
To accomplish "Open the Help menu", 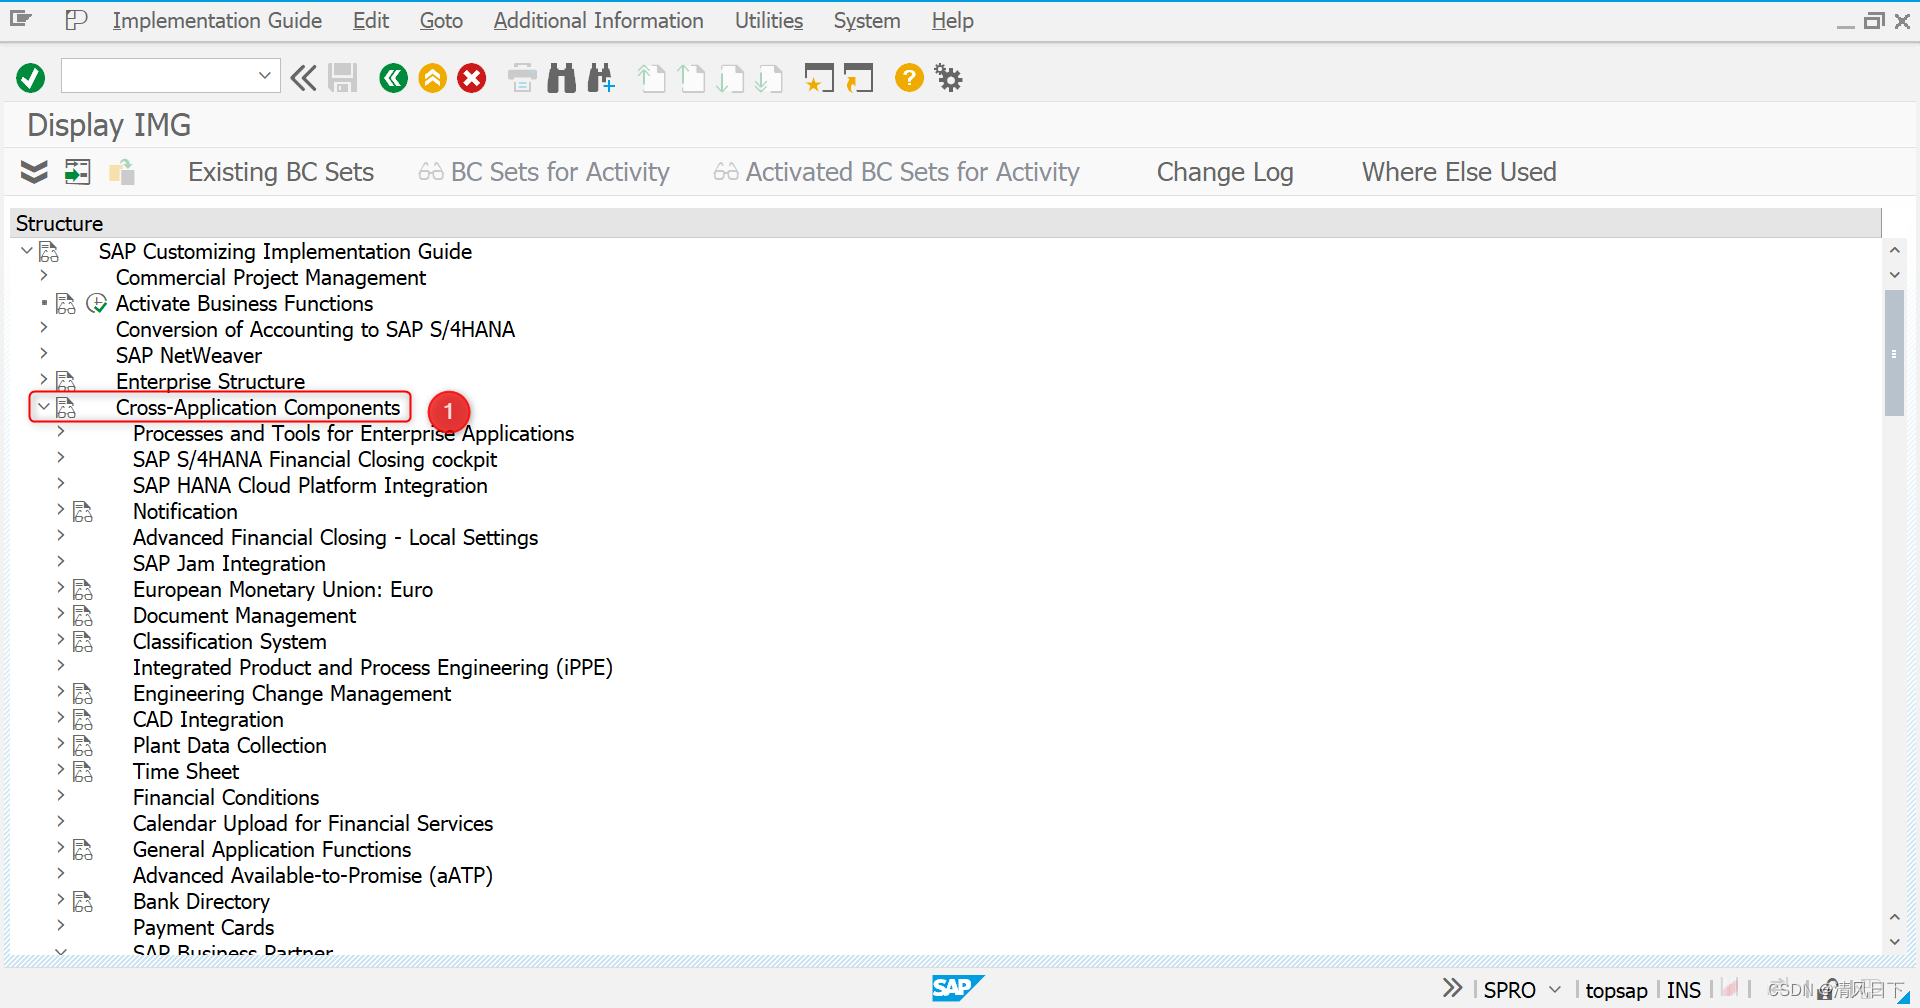I will click(x=953, y=20).
